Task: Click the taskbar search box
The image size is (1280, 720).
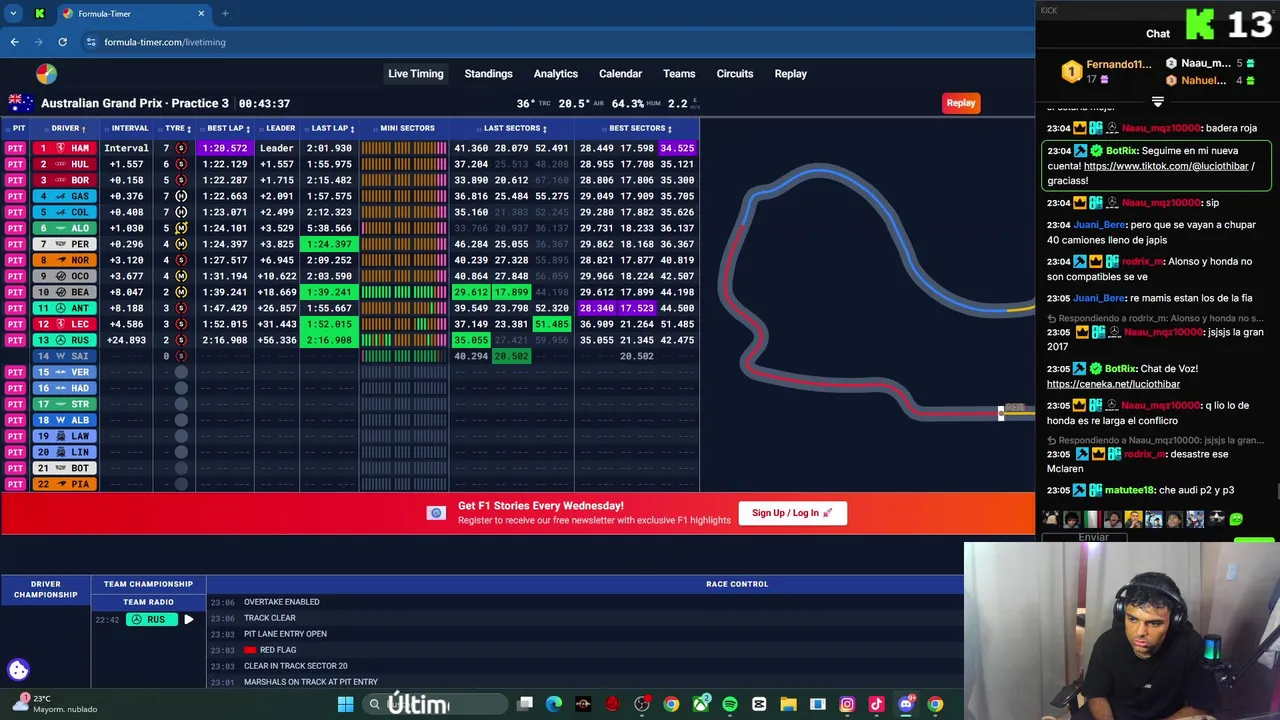Action: tap(436, 704)
